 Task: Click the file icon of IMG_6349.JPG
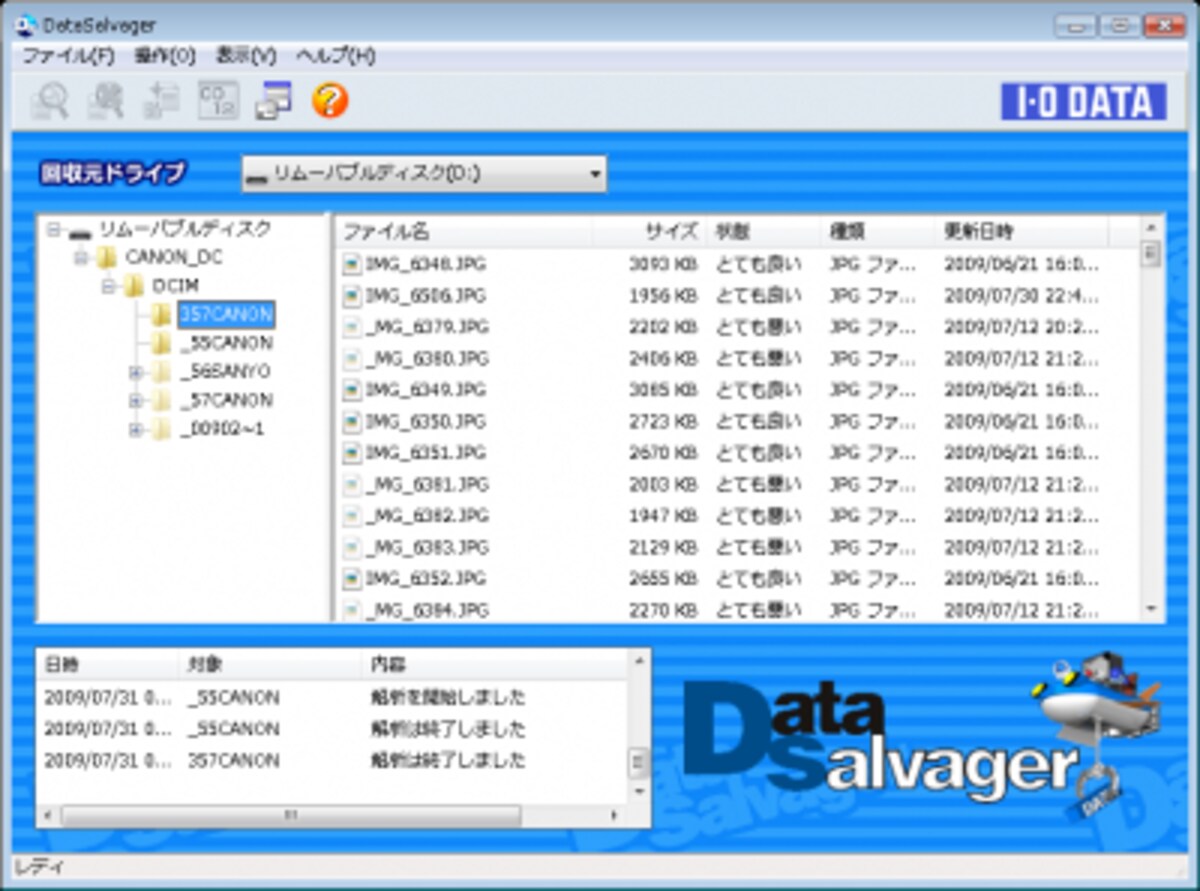coord(351,389)
